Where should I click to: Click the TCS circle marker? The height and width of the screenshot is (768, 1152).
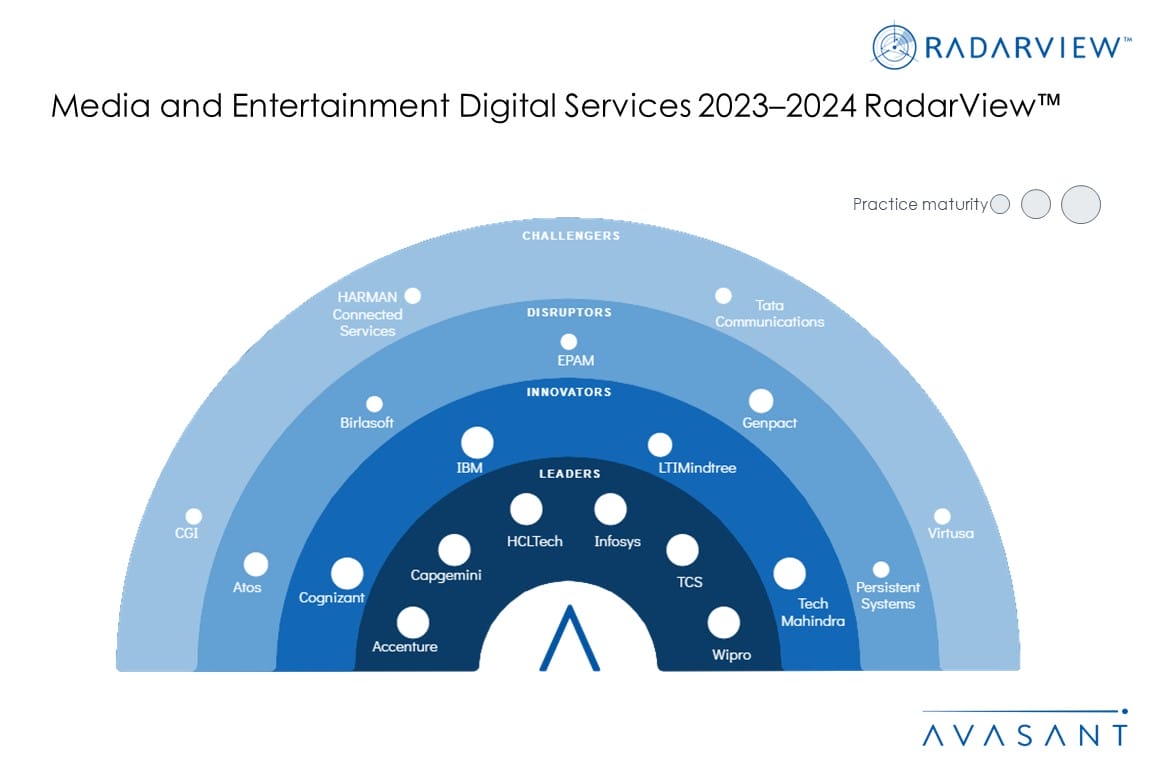683,549
